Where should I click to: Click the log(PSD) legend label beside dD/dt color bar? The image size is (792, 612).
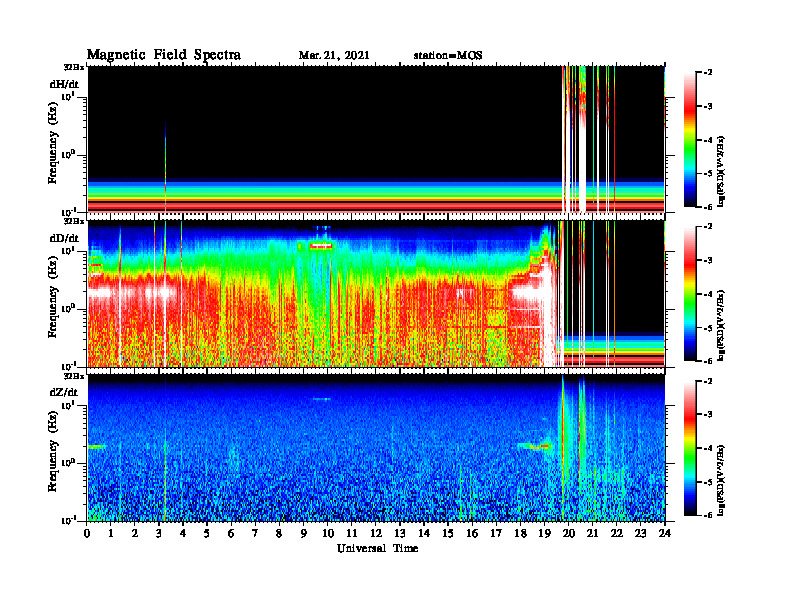[x=722, y=325]
